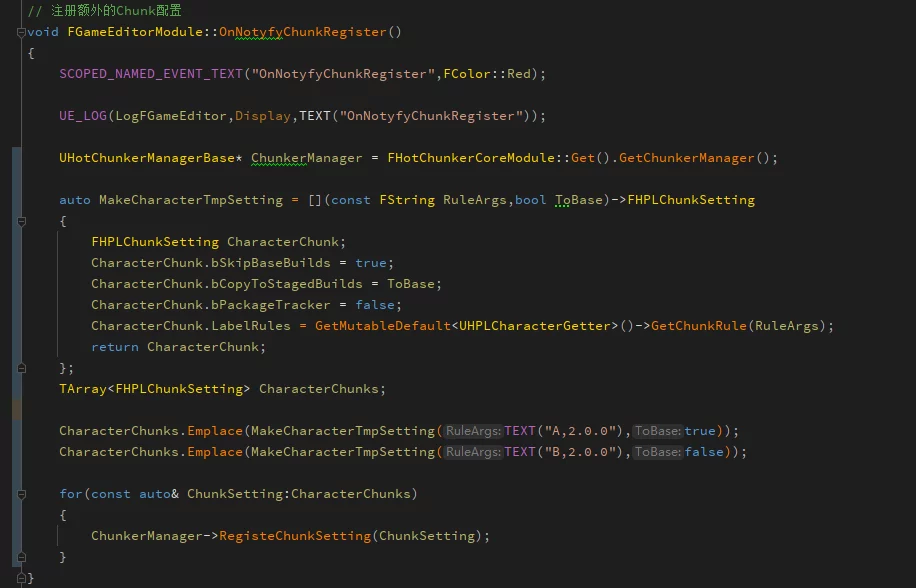Click the ToBase inlay hint before true
Viewport: 916px width, 588px height.
click(x=658, y=431)
